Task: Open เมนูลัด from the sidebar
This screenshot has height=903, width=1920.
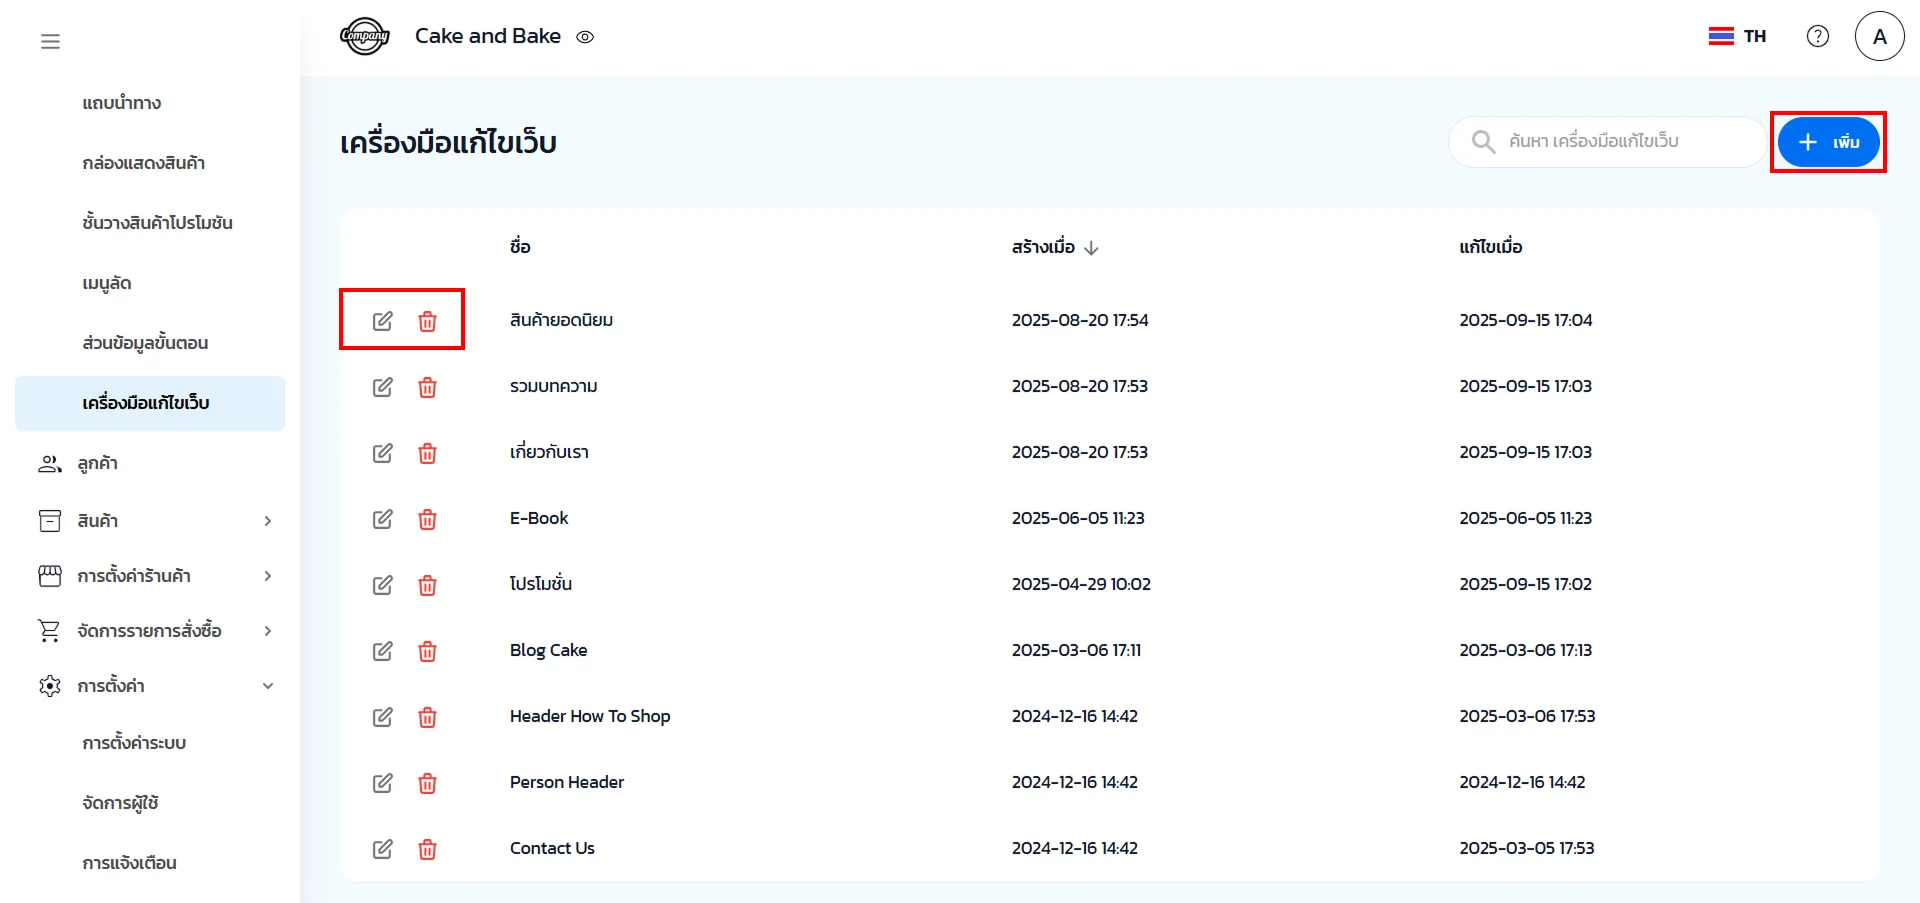Action: pyautogui.click(x=107, y=283)
